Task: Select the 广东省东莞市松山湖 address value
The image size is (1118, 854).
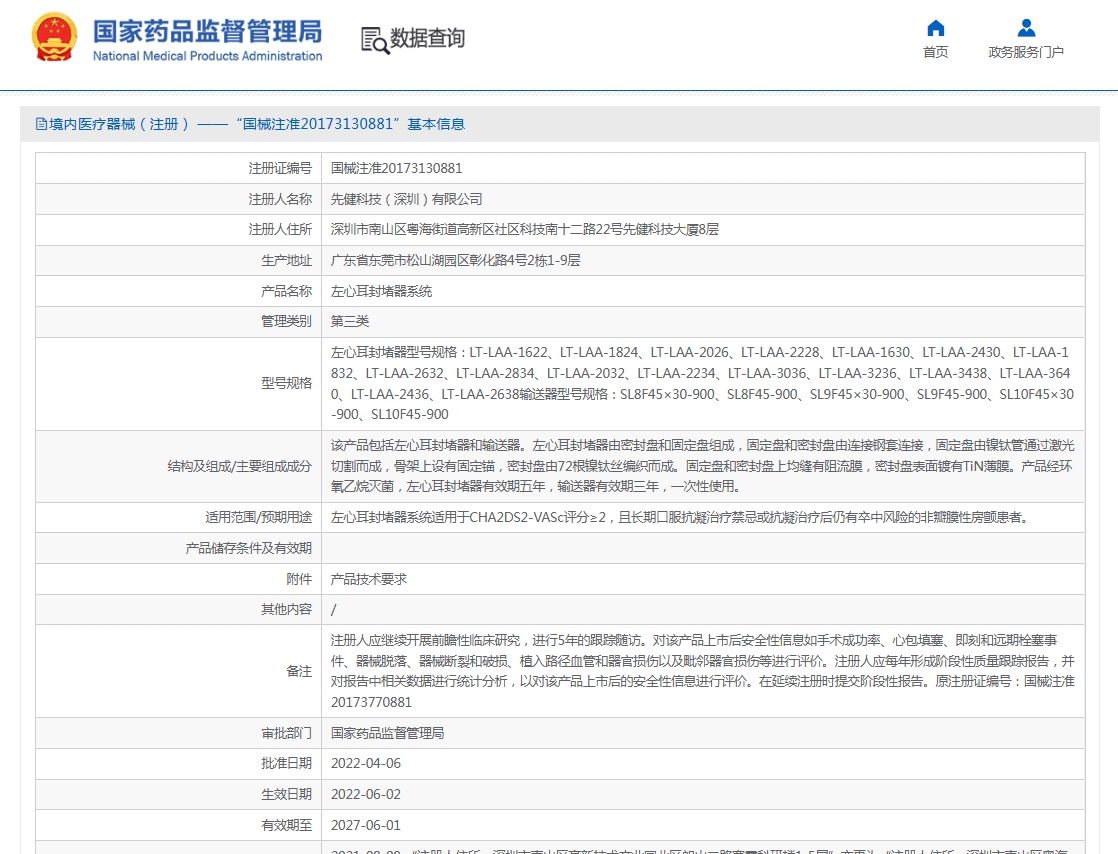Action: click(x=456, y=260)
